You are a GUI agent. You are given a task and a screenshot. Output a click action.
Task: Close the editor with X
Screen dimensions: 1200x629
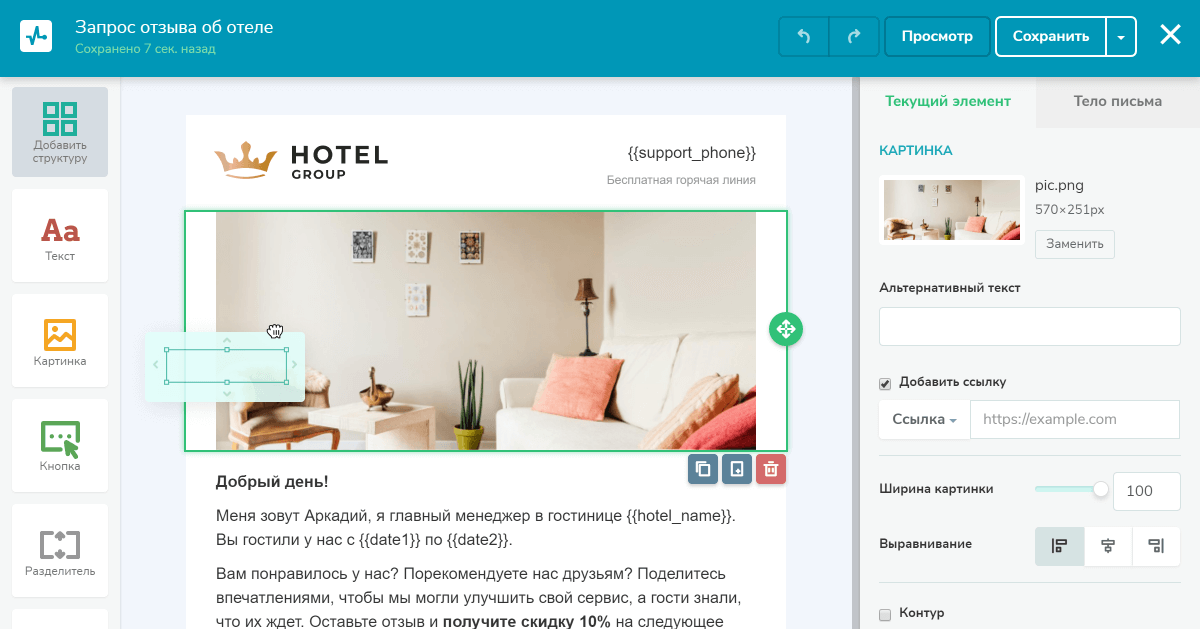coord(1171,36)
